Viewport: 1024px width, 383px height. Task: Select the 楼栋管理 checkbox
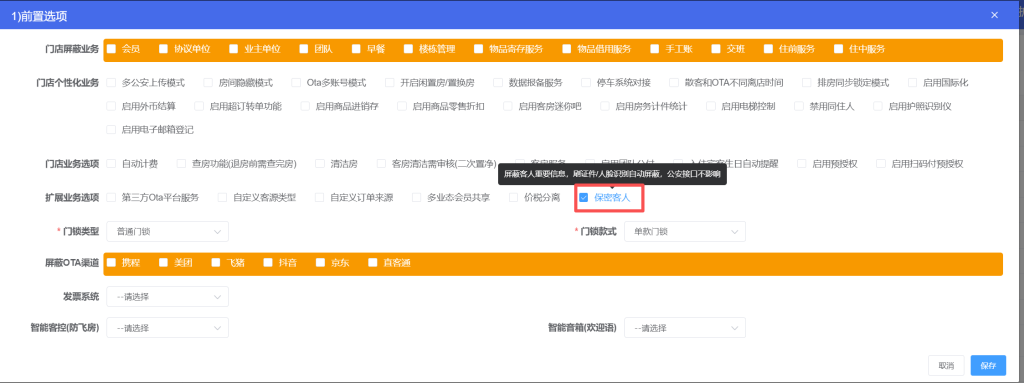408,49
